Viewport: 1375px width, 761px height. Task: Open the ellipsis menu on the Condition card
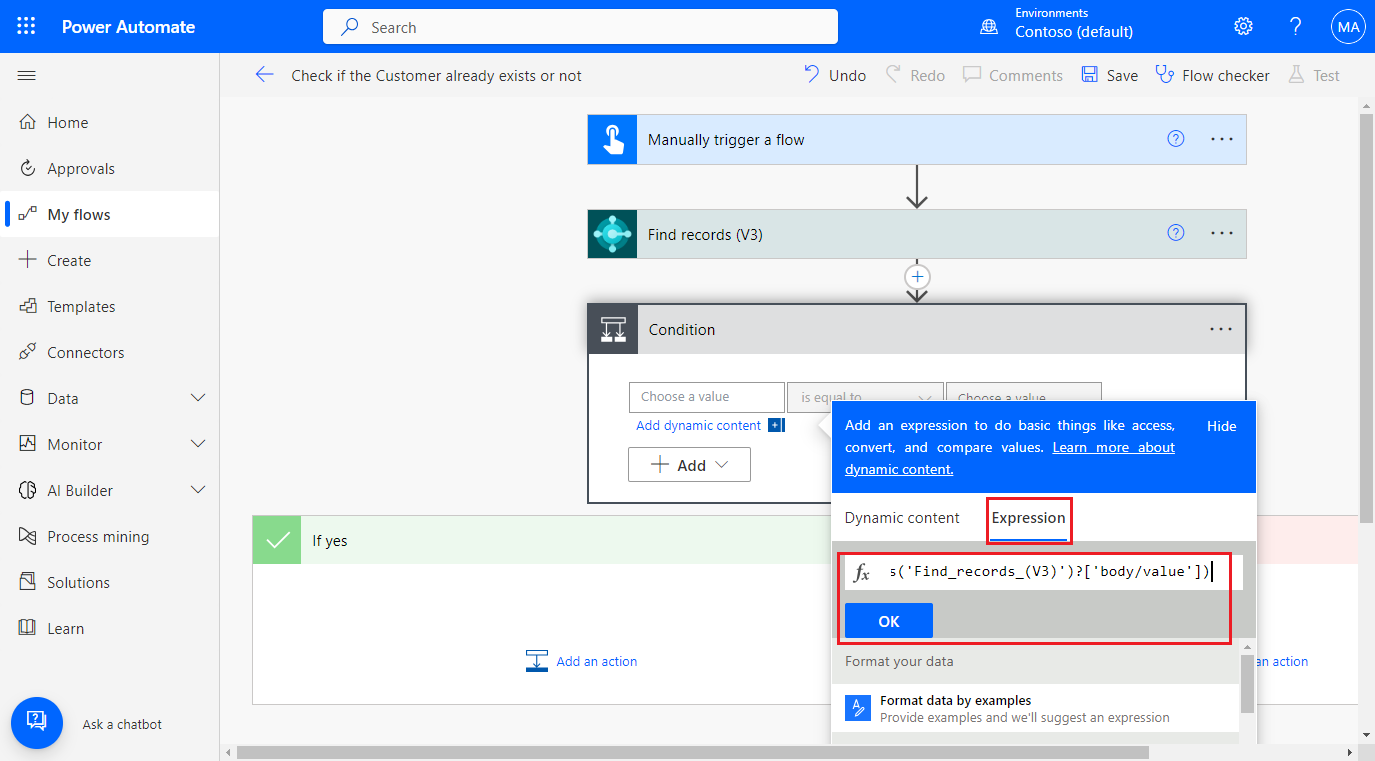coord(1220,329)
